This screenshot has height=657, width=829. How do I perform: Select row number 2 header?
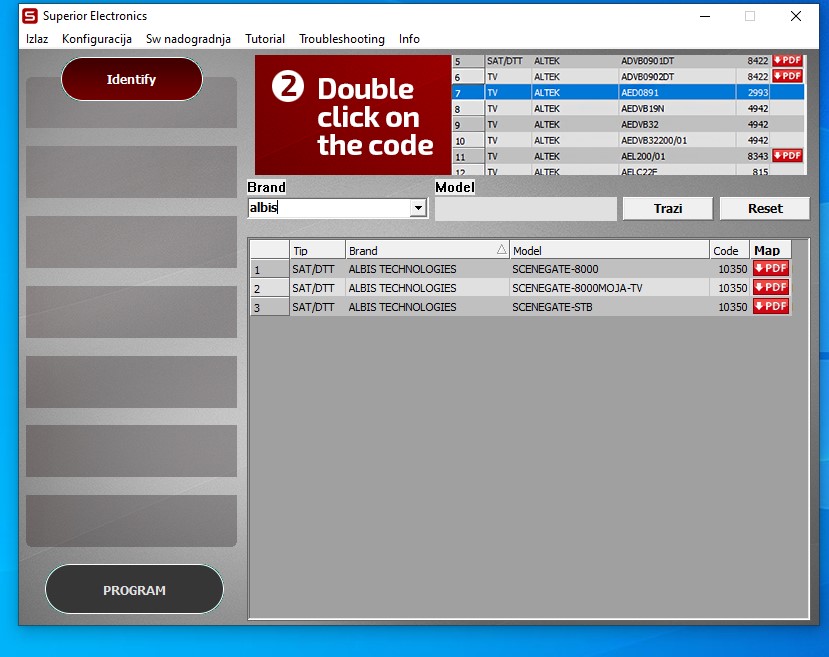pyautogui.click(x=270, y=288)
